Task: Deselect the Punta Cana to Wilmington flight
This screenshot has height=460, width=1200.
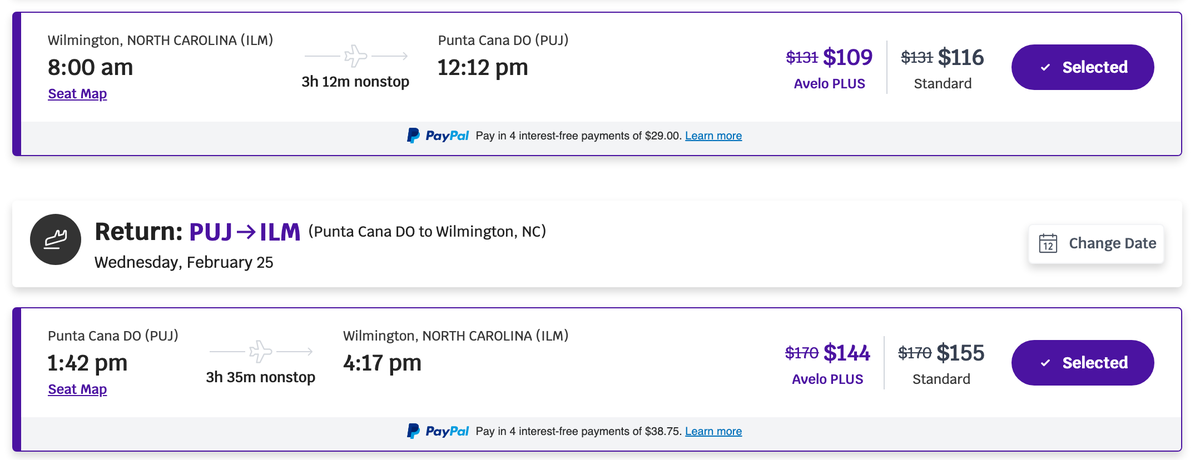Action: tap(1083, 364)
